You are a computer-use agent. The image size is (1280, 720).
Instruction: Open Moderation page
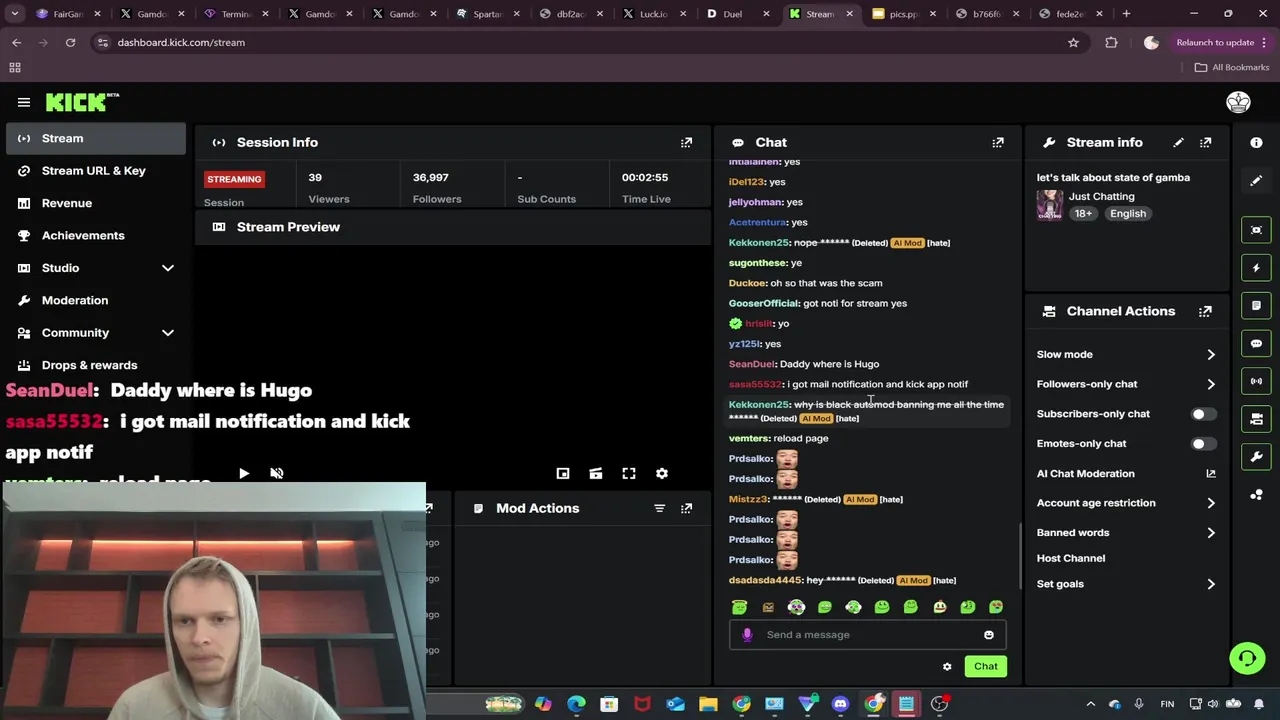(96, 300)
